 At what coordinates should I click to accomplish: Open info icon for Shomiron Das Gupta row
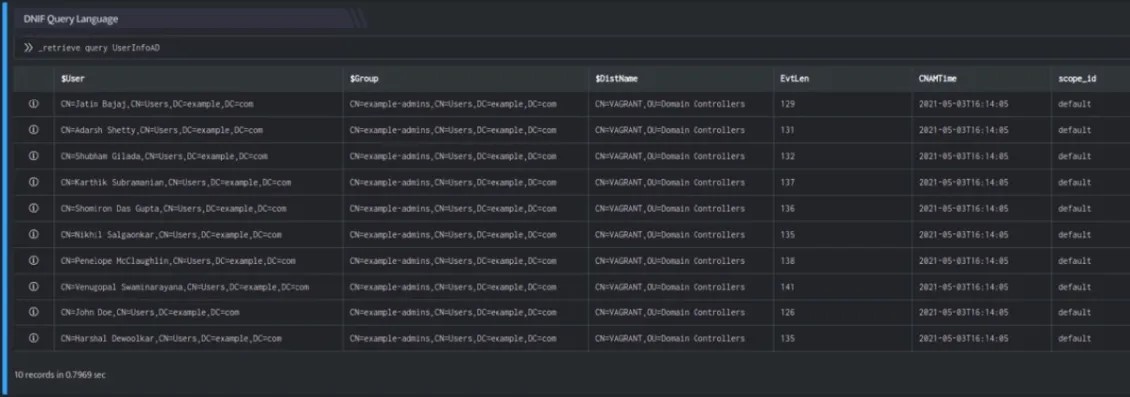[x=33, y=208]
